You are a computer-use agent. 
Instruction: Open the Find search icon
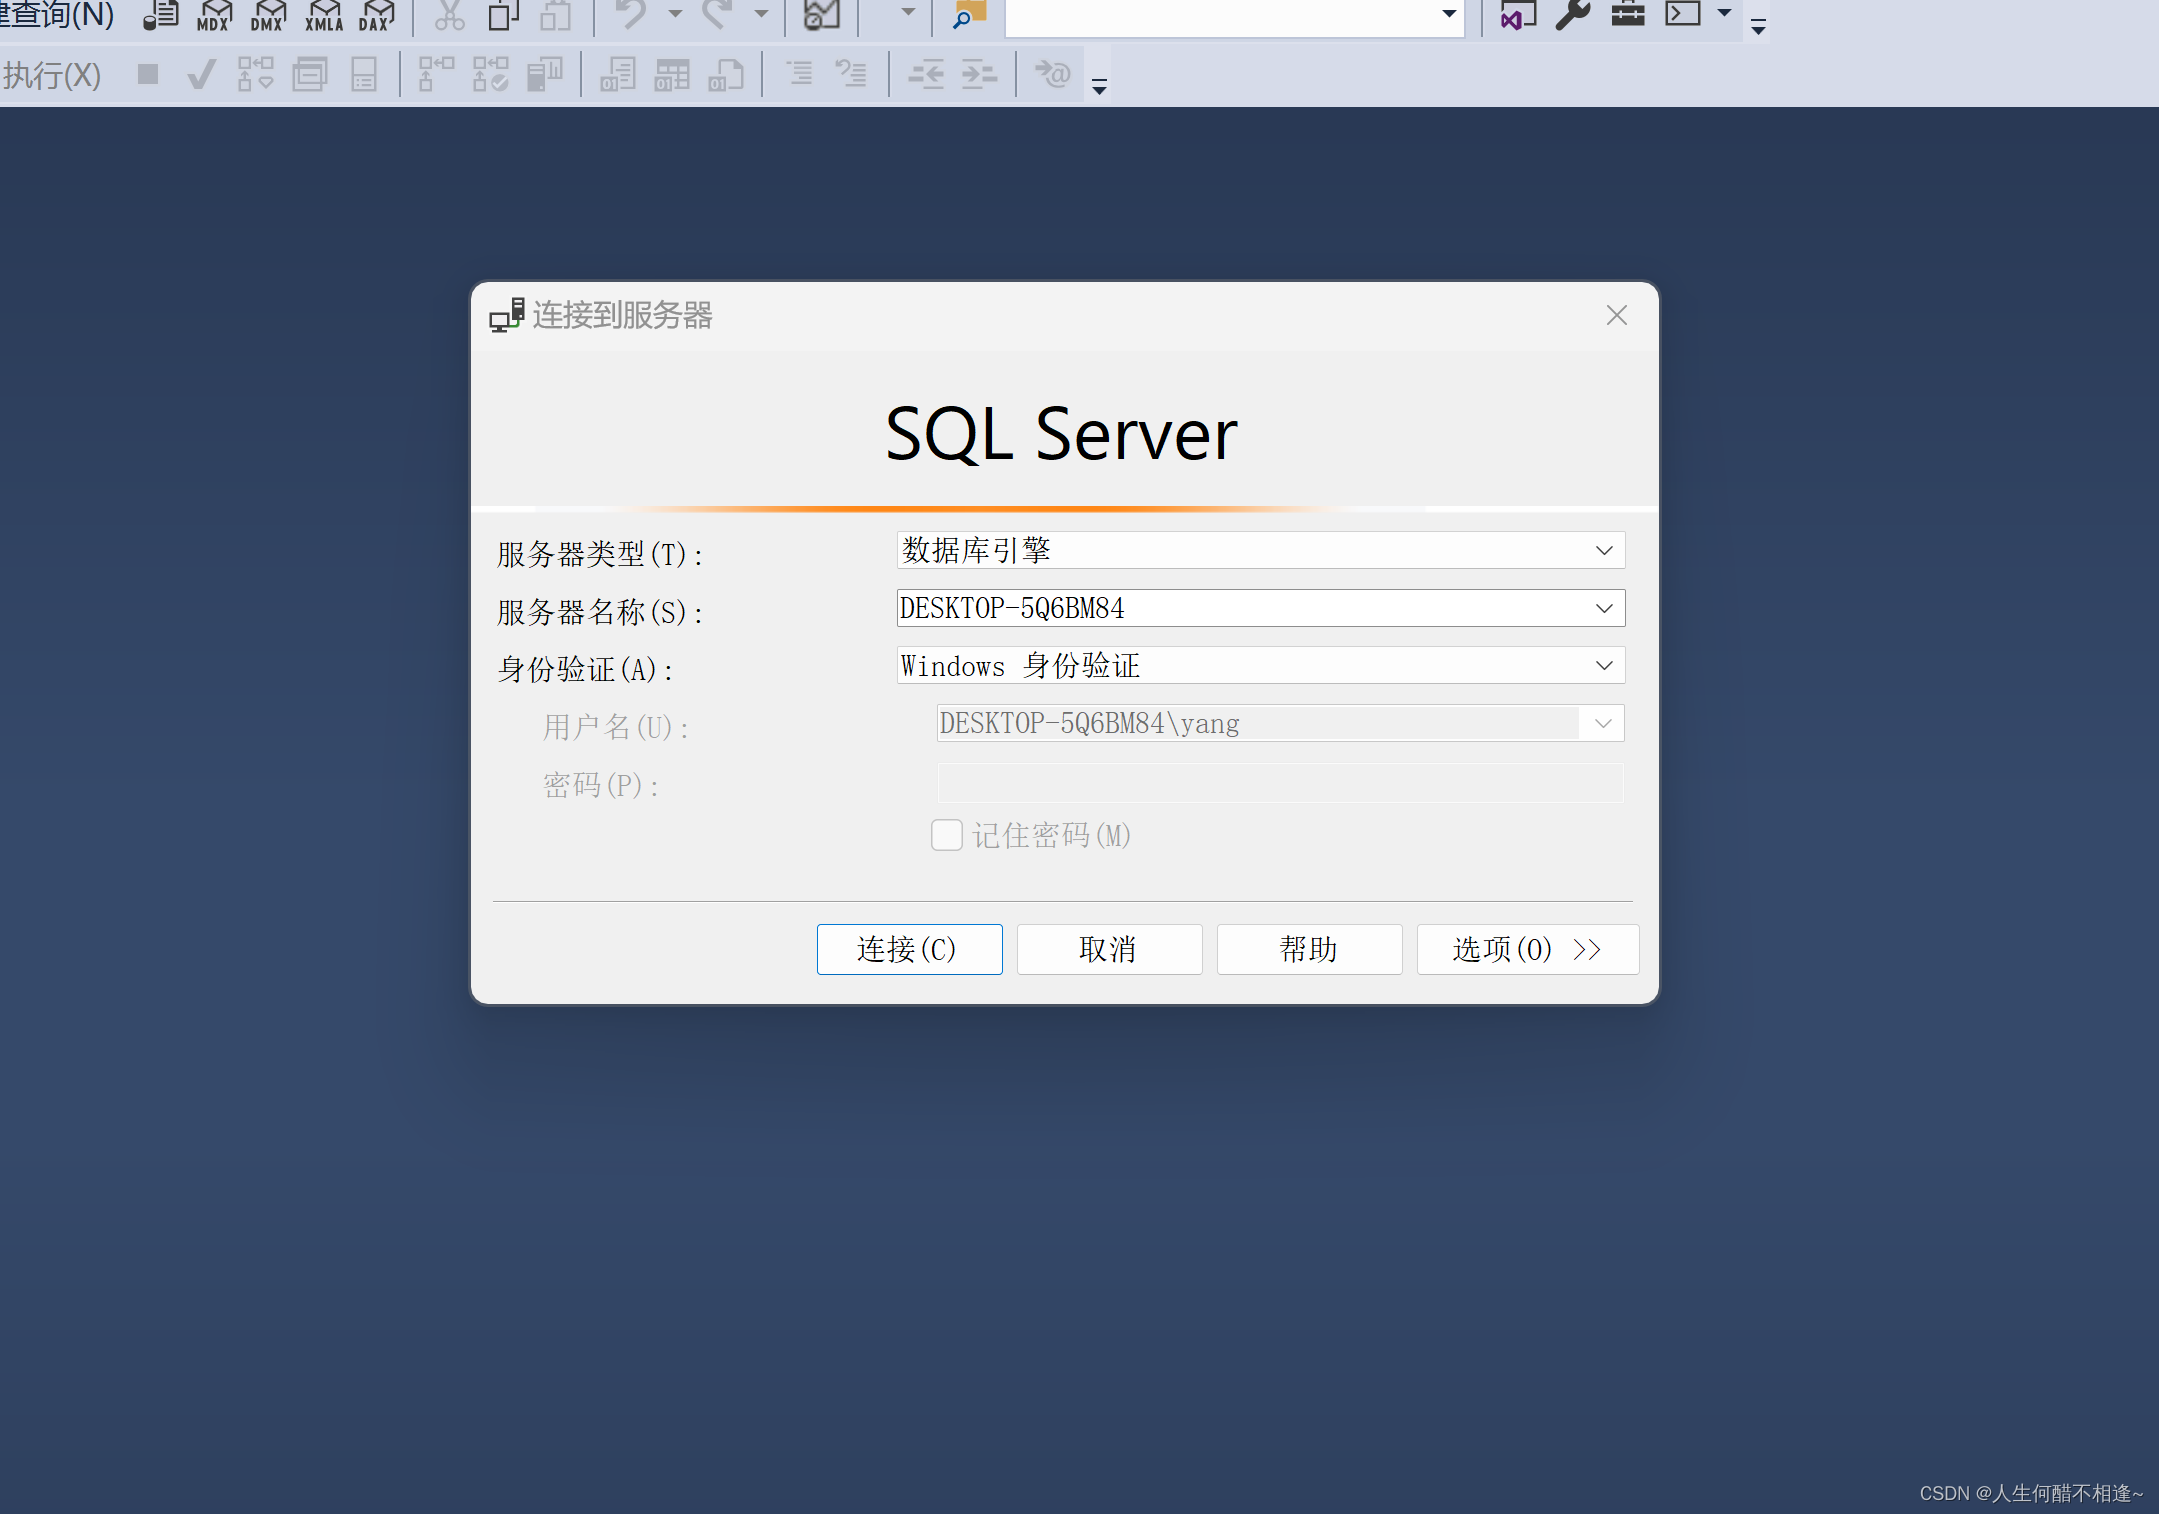click(x=965, y=15)
